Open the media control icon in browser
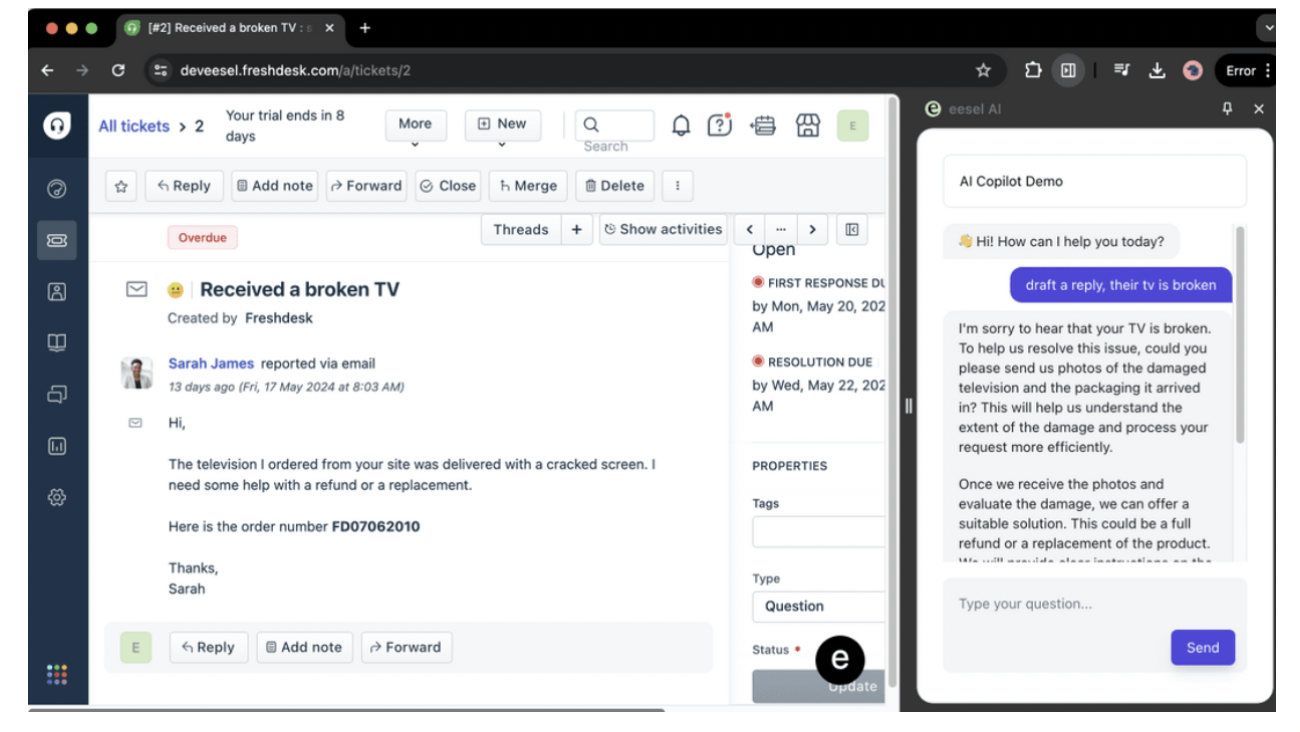The width and height of the screenshot is (1300, 732). pyautogui.click(x=1122, y=70)
